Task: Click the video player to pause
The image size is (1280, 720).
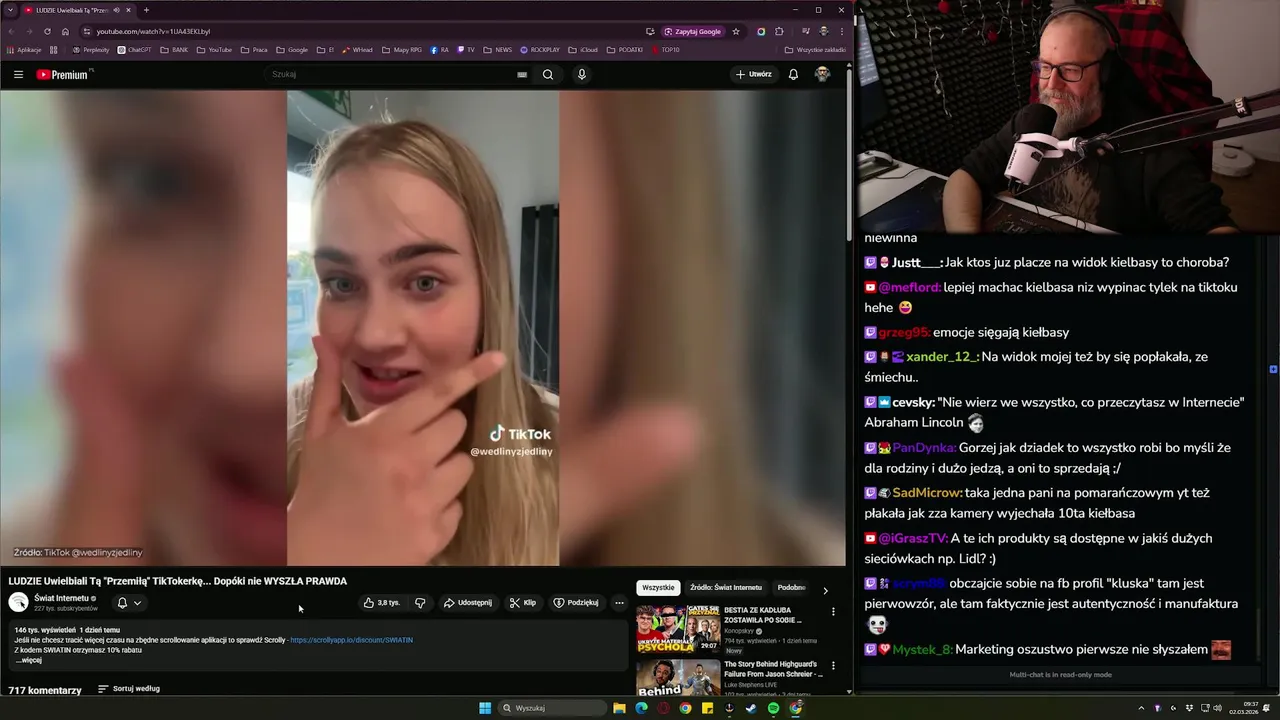Action: 423,328
